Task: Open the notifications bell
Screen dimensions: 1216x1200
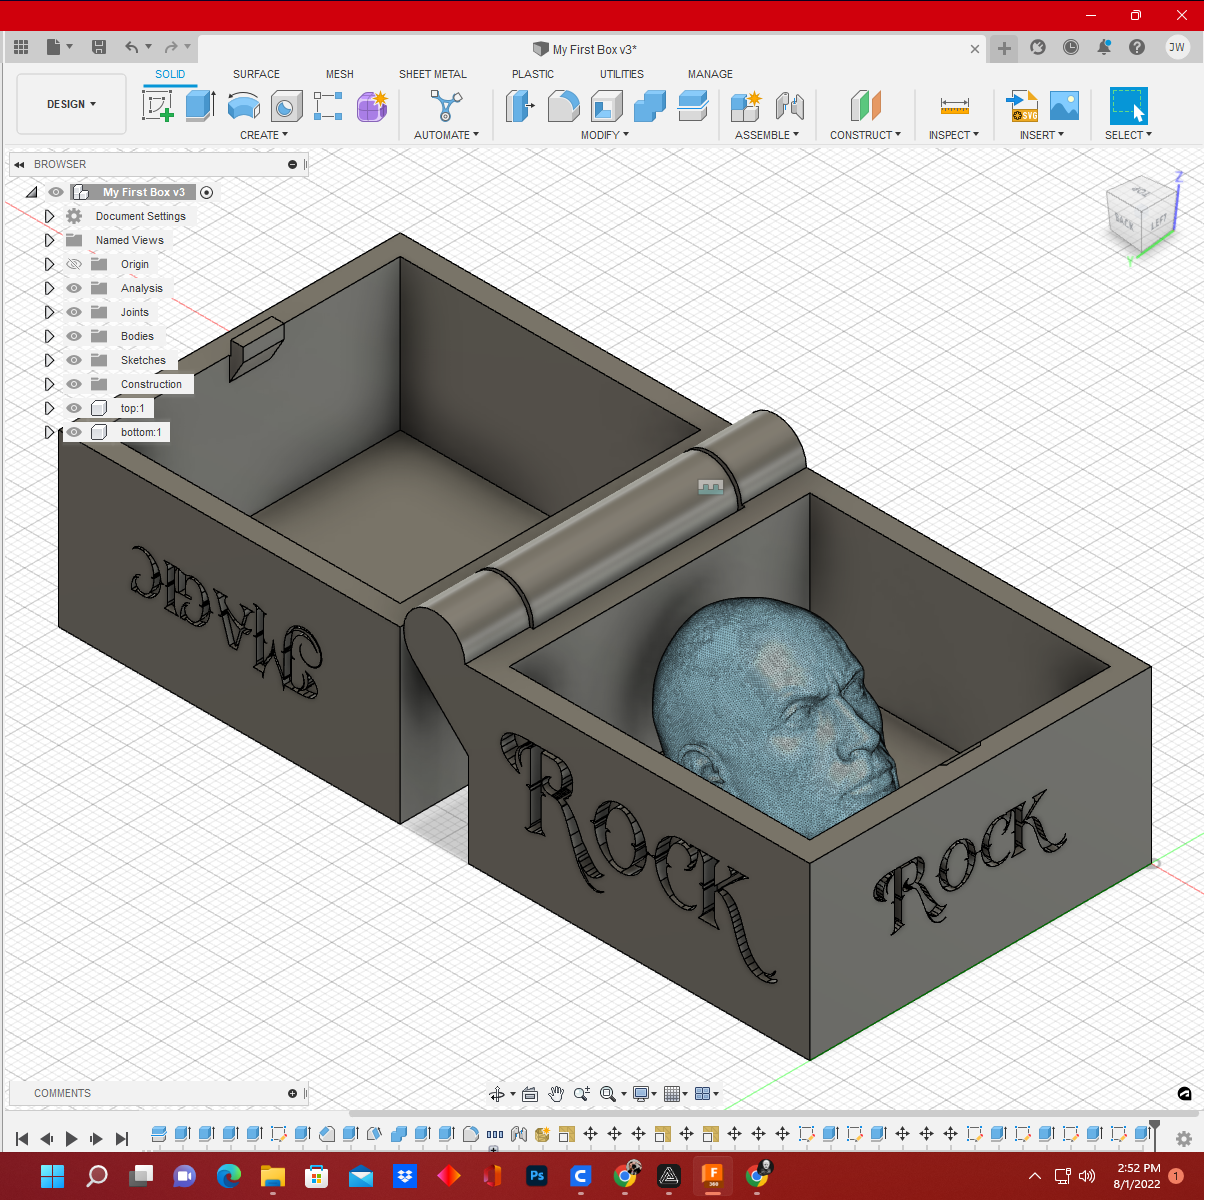Action: 1104,47
